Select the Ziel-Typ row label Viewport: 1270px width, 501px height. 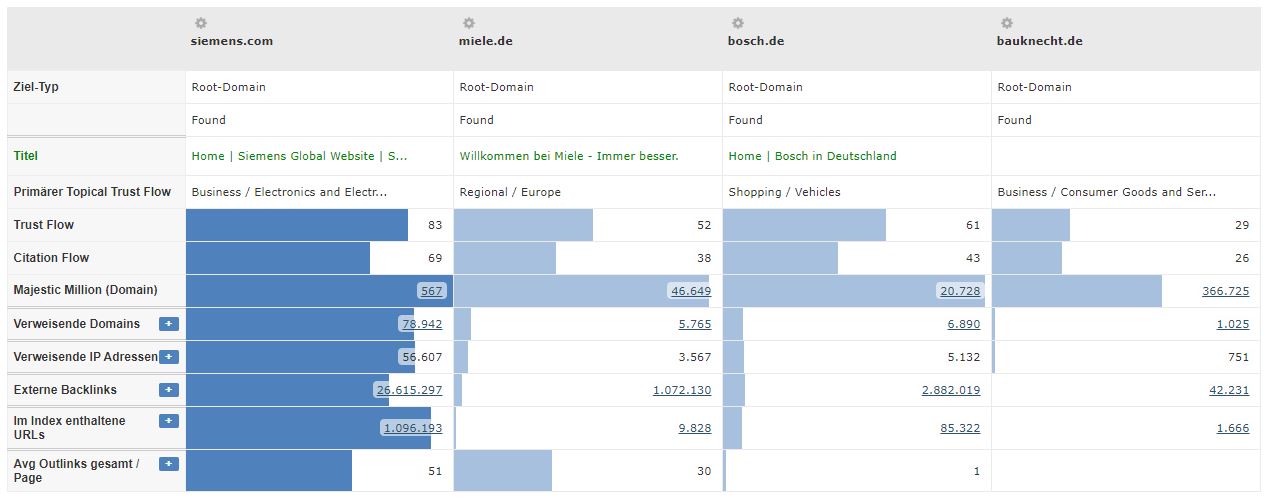pyautogui.click(x=36, y=87)
